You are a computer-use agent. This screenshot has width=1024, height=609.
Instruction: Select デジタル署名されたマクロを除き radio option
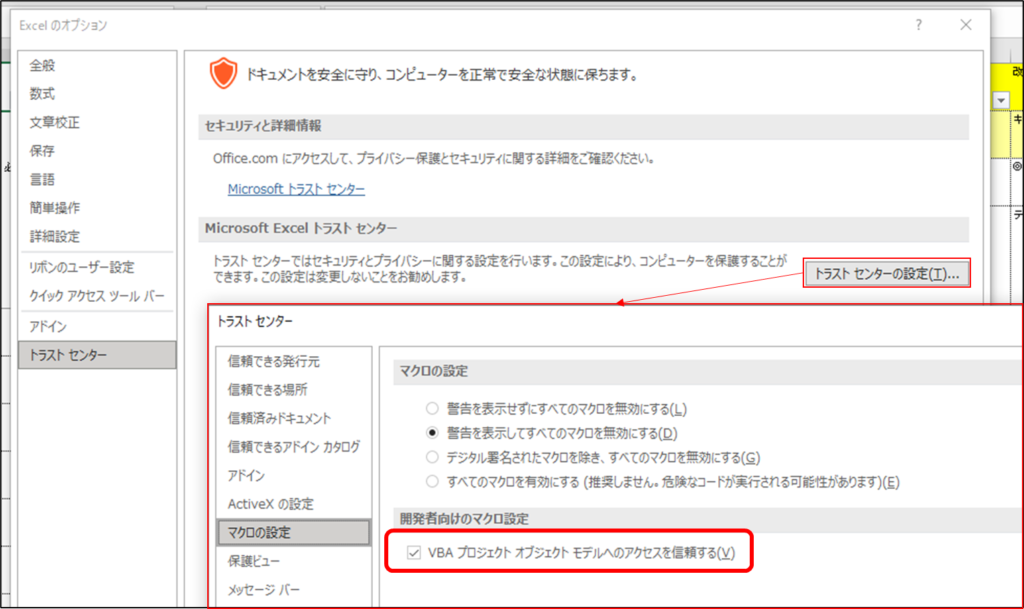point(432,457)
